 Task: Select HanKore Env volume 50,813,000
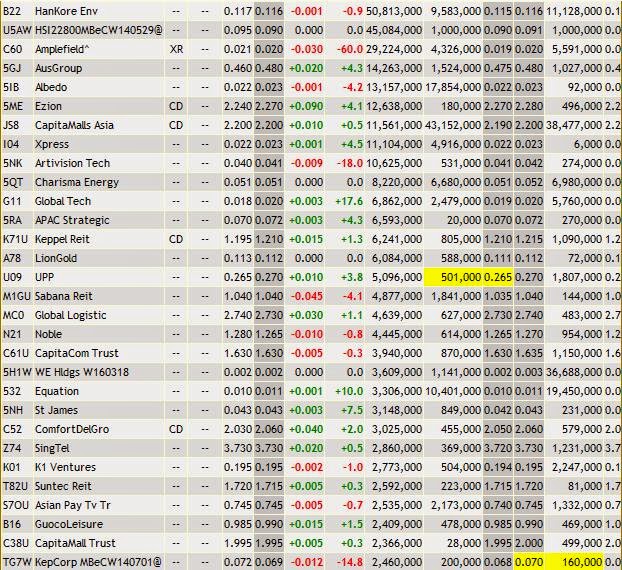click(394, 11)
